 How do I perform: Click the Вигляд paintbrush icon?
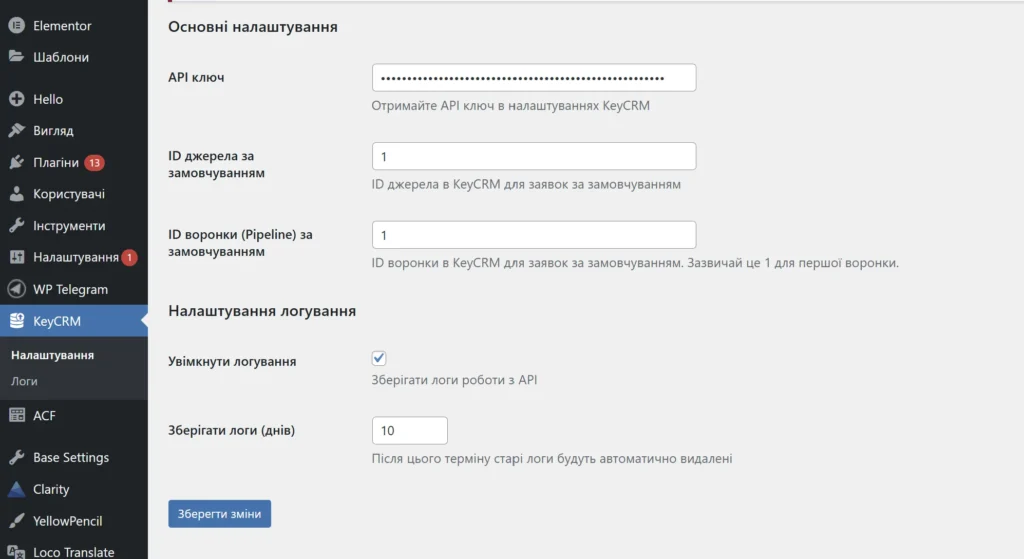click(16, 131)
